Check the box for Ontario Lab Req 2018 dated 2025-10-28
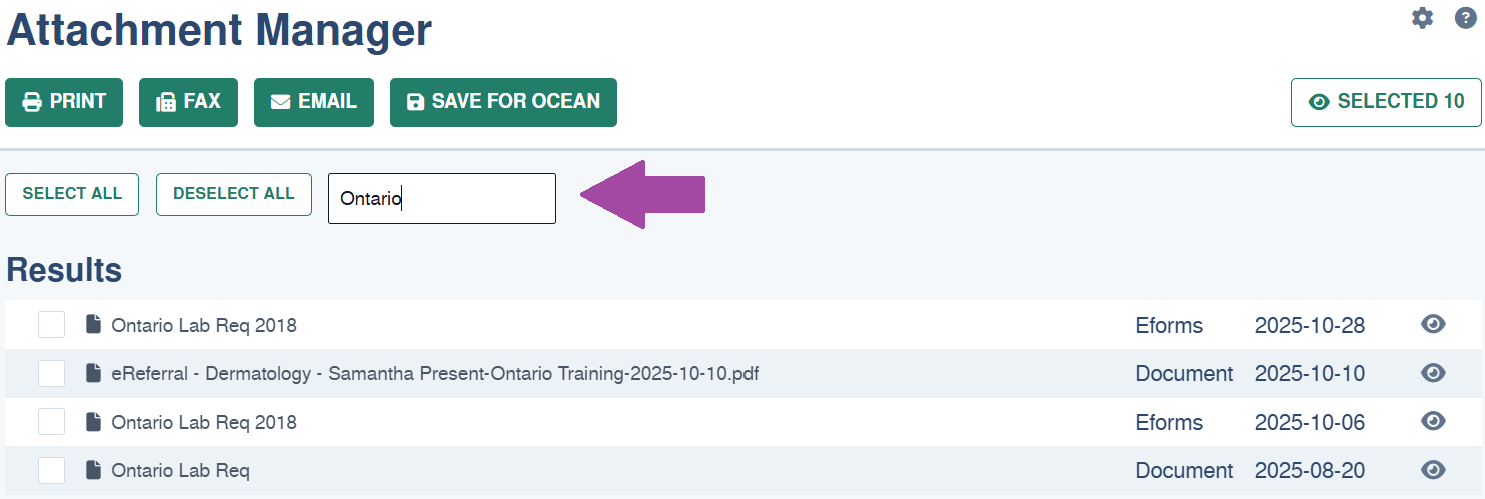1485x499 pixels. (x=51, y=325)
